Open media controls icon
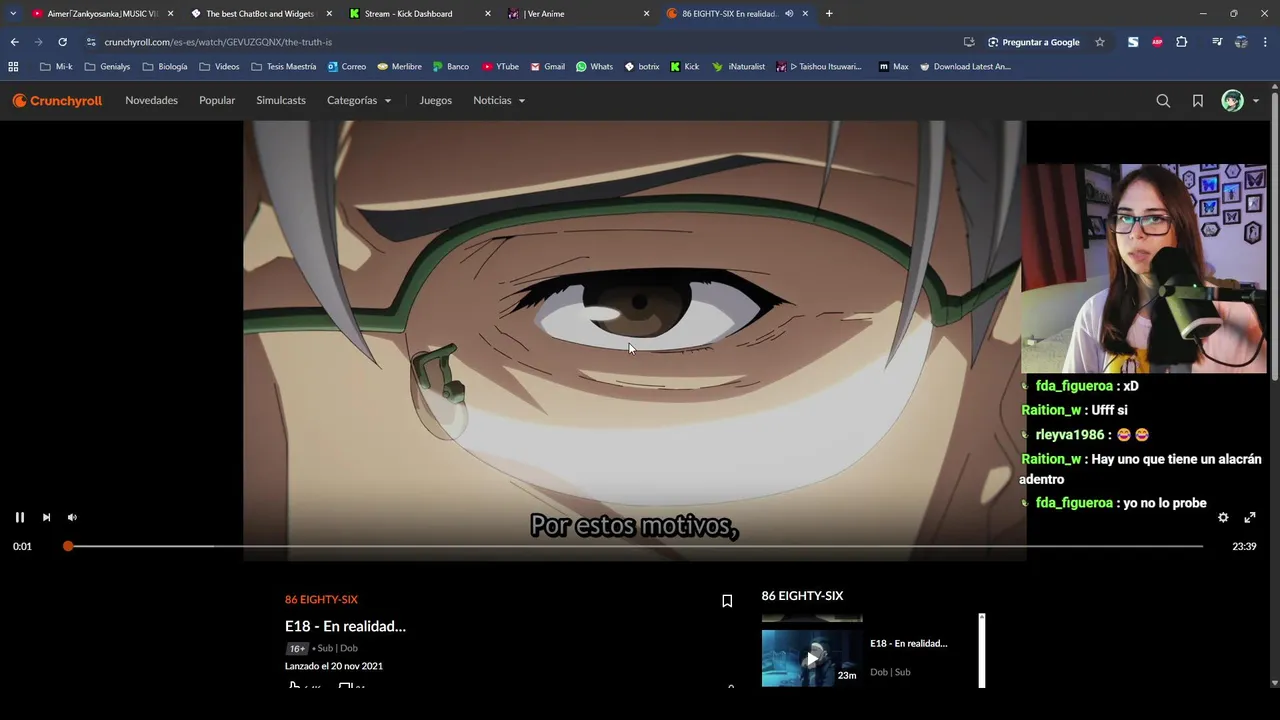The width and height of the screenshot is (1280, 720). pyautogui.click(x=1216, y=42)
